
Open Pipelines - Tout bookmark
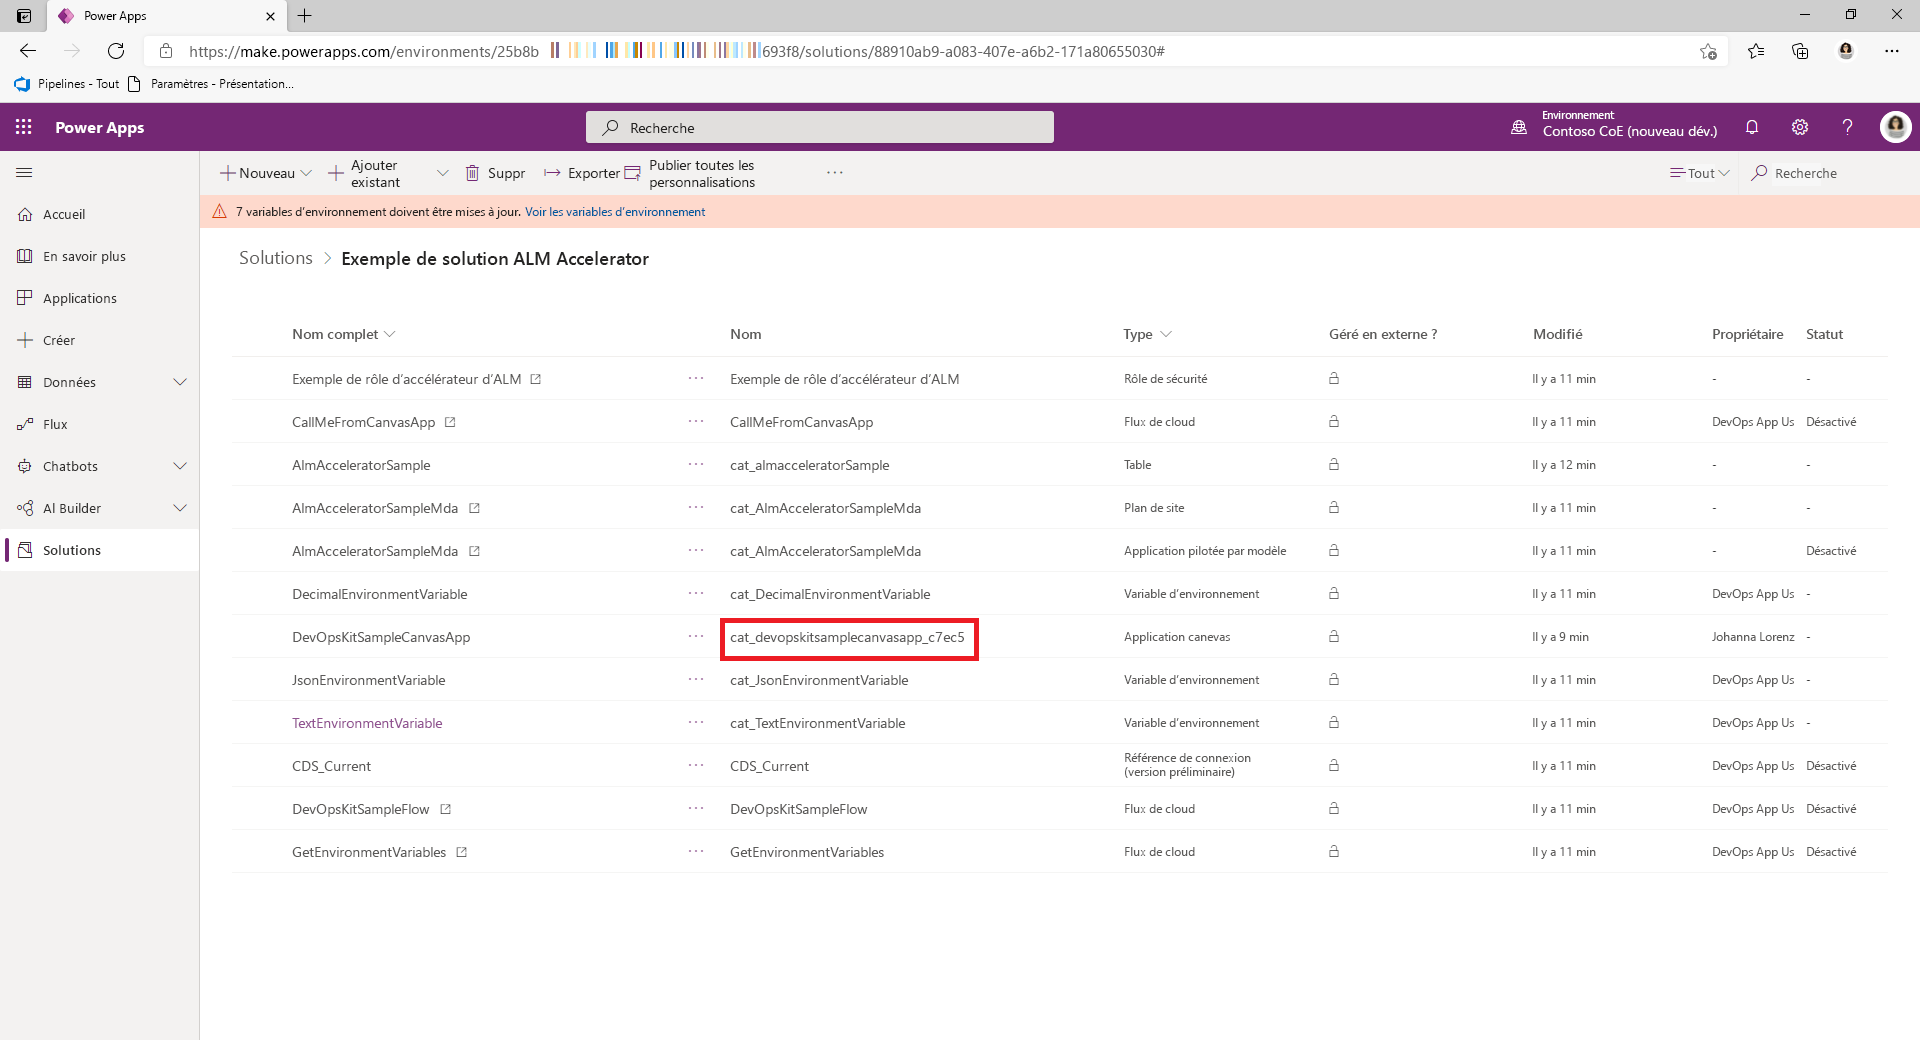[x=67, y=84]
